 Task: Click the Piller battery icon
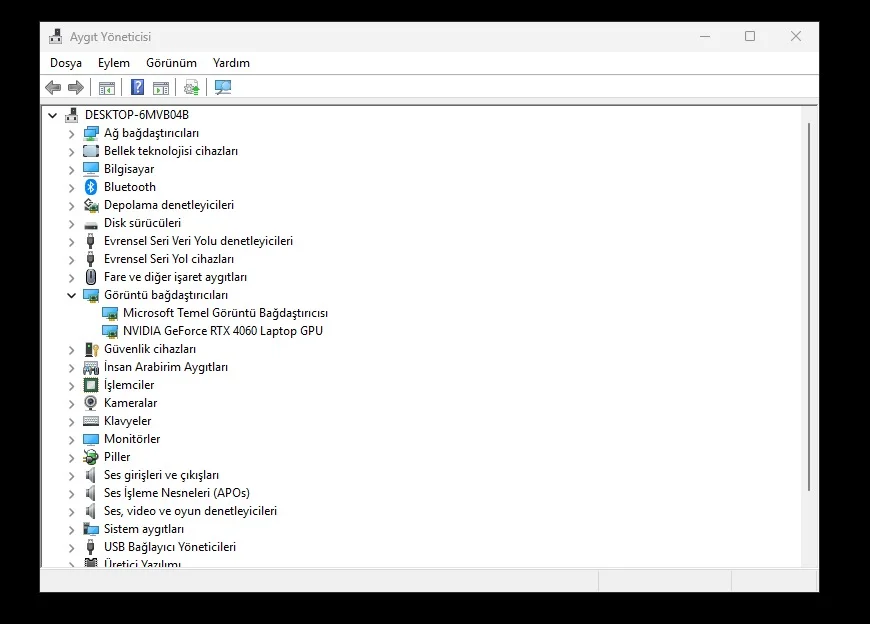[x=90, y=457]
